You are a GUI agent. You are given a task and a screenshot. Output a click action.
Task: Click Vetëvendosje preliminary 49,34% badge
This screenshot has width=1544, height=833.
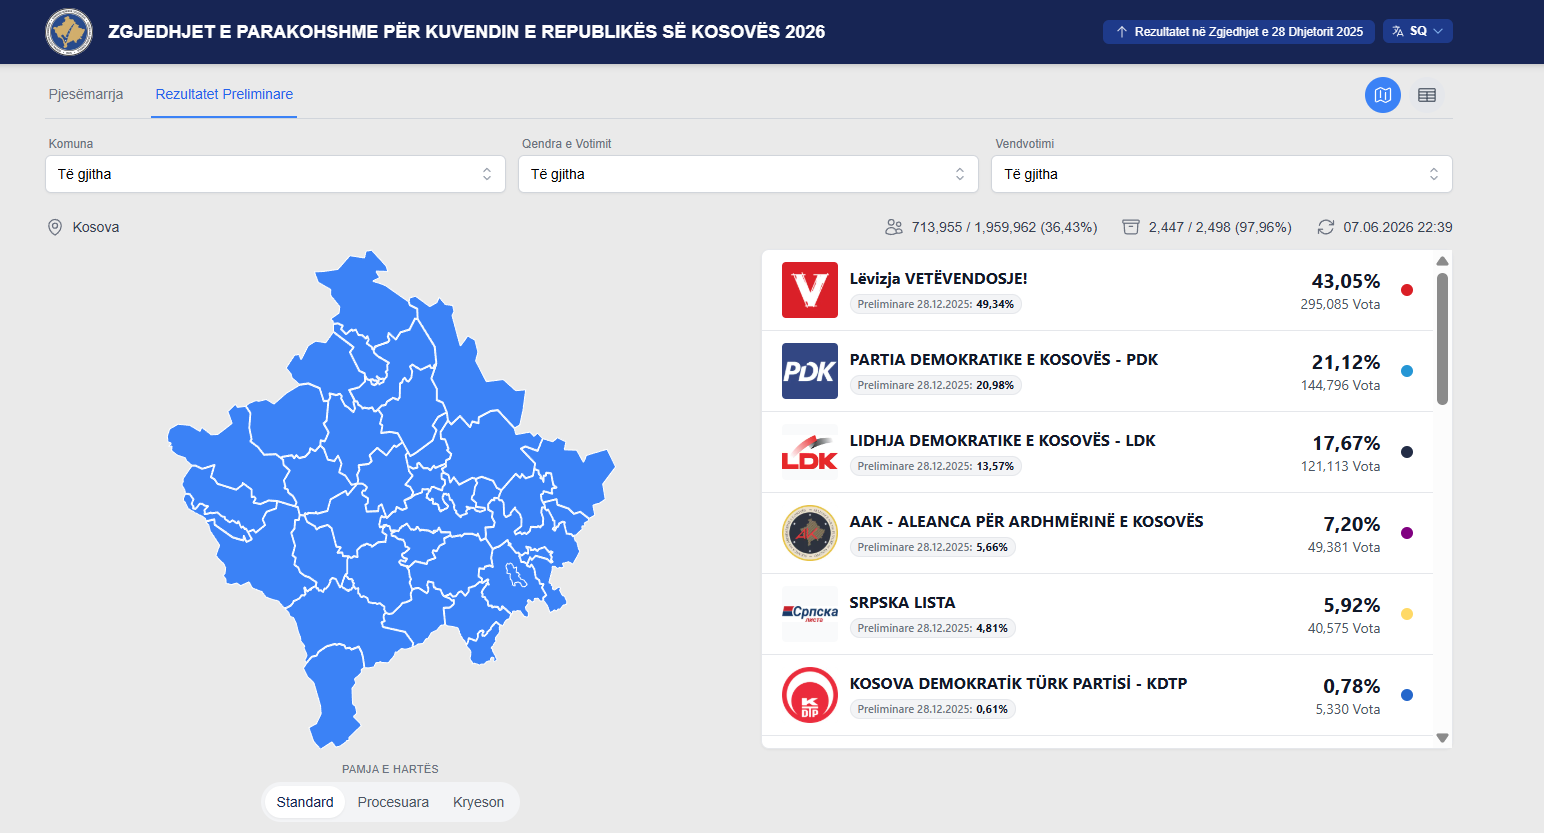click(936, 304)
